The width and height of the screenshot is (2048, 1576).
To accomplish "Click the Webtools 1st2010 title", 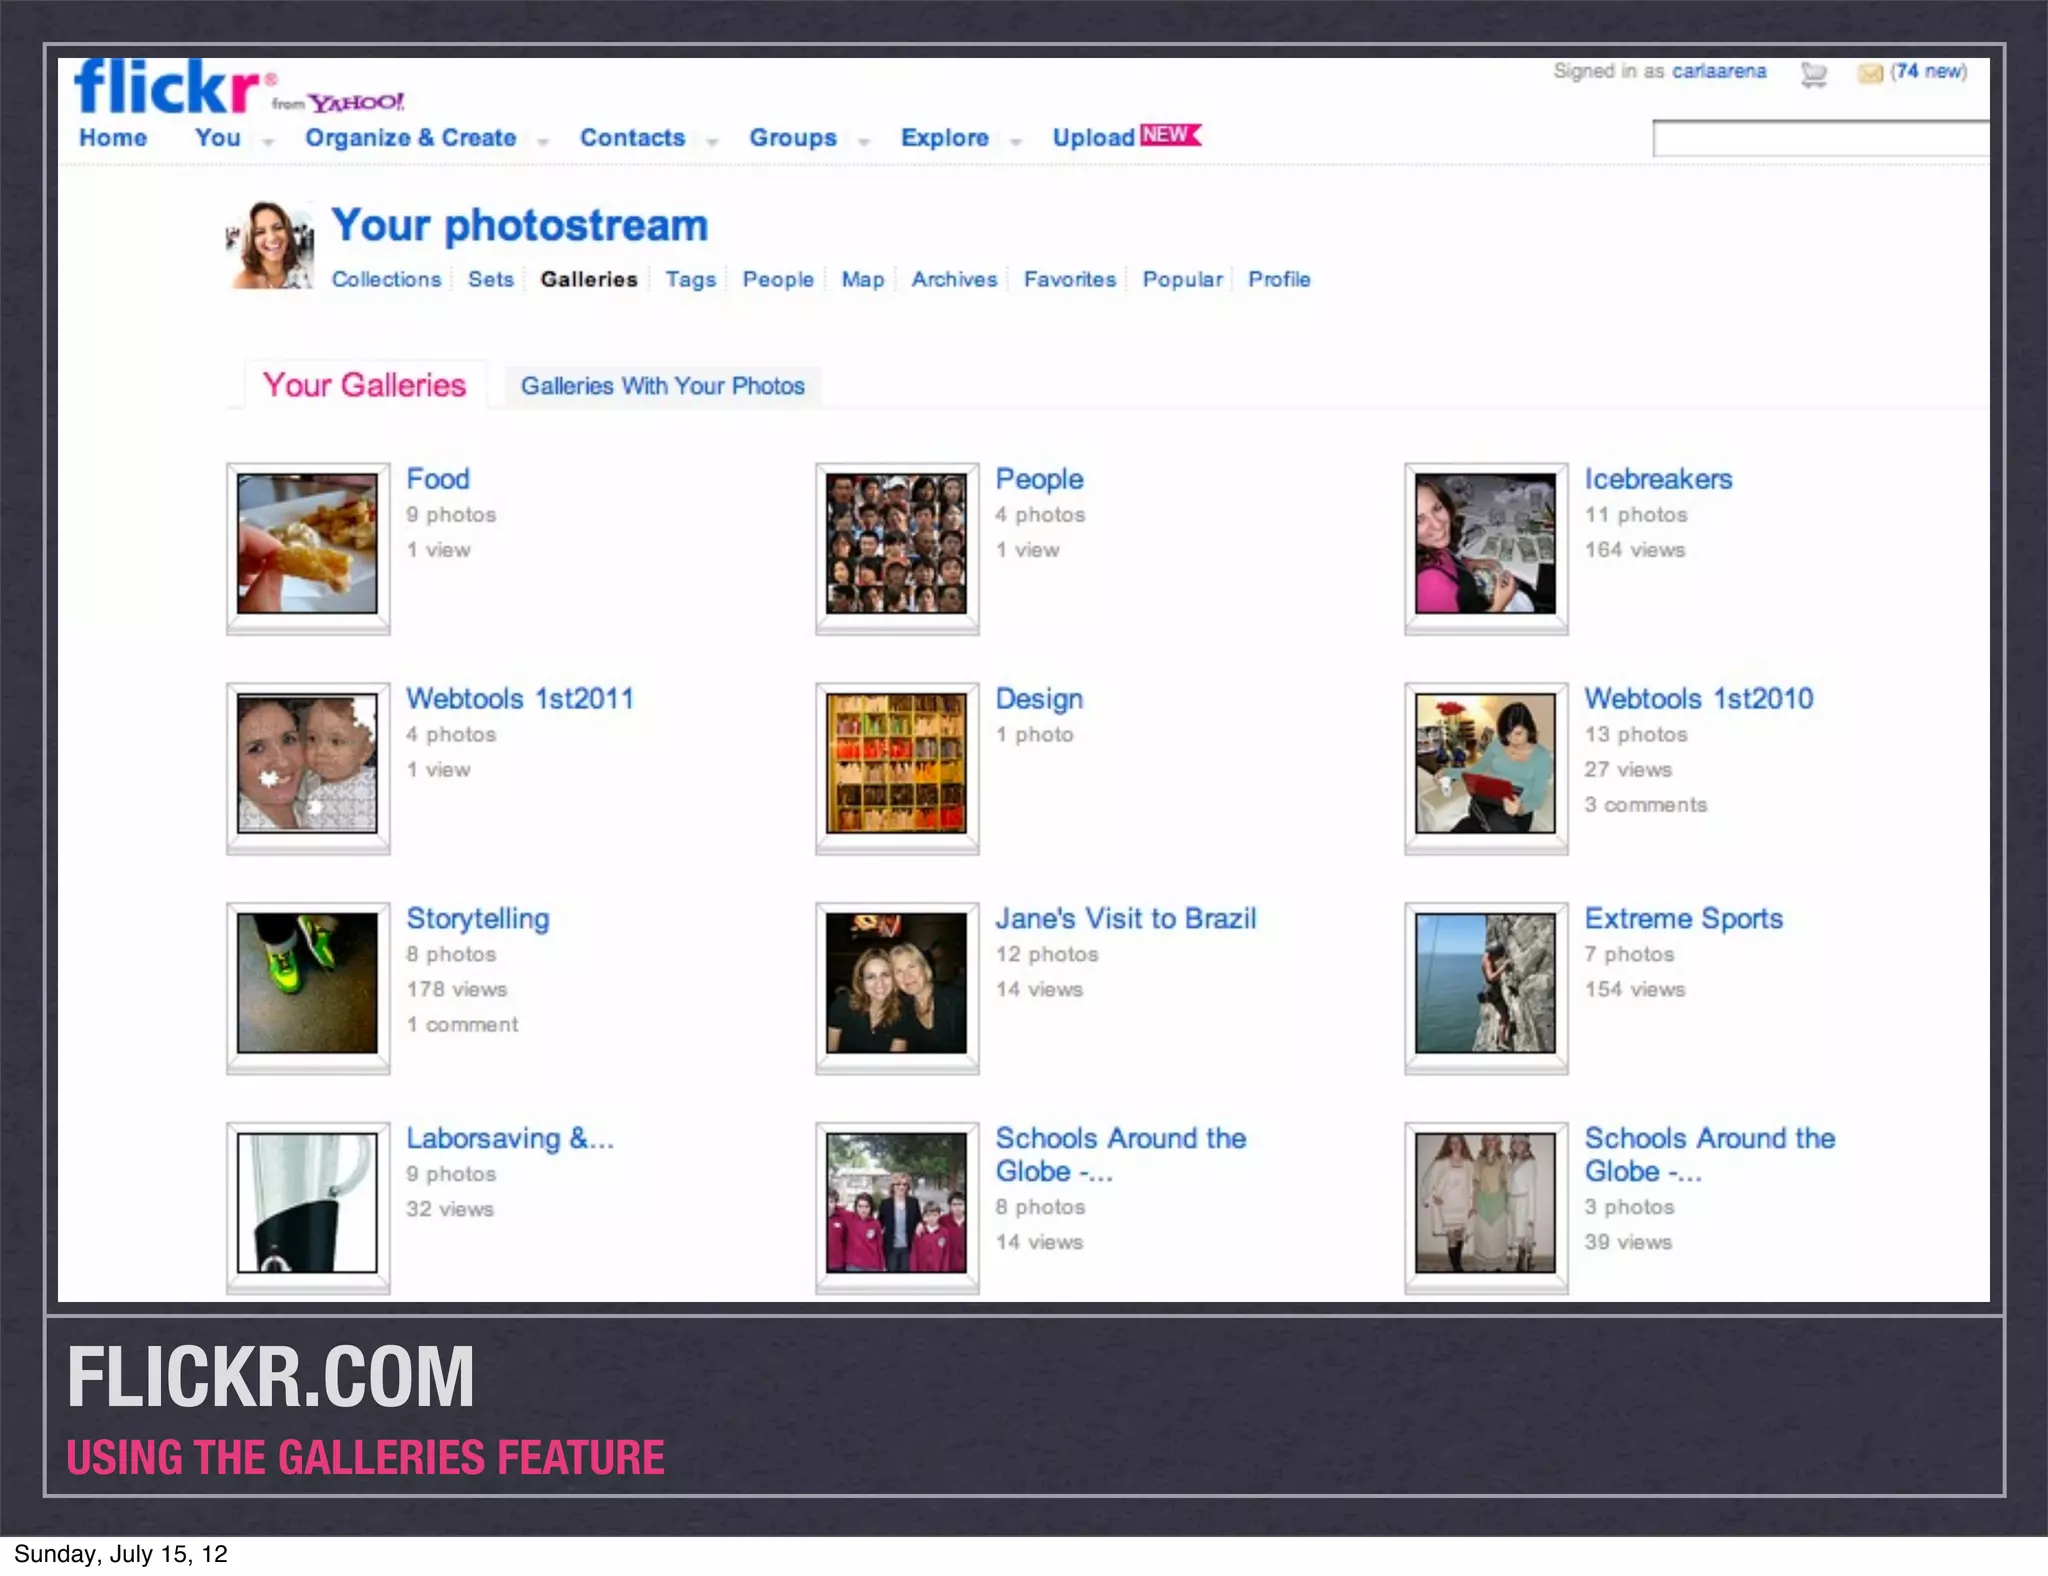I will [1698, 699].
